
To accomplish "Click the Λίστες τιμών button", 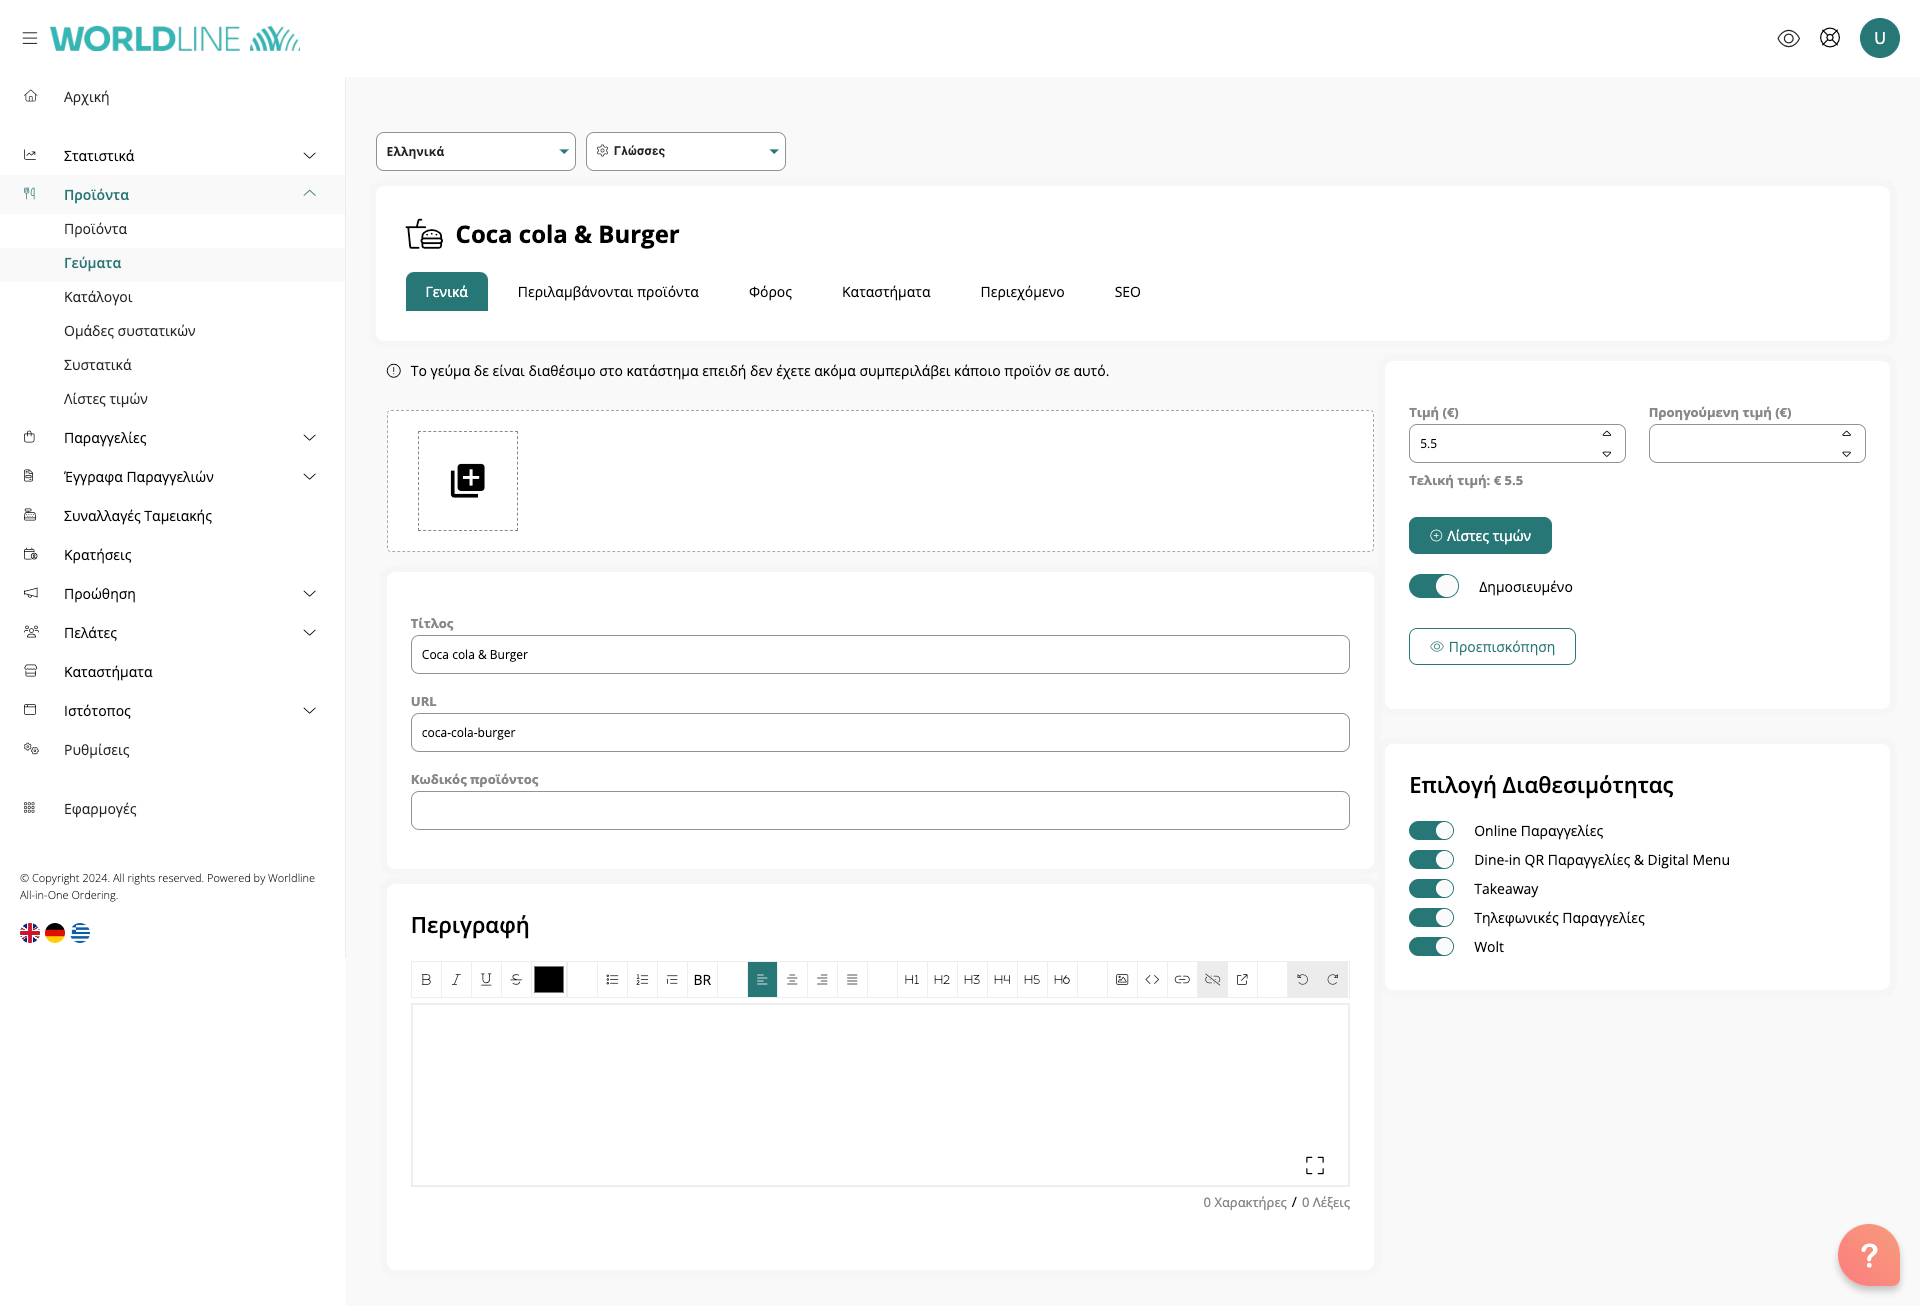I will (1480, 536).
